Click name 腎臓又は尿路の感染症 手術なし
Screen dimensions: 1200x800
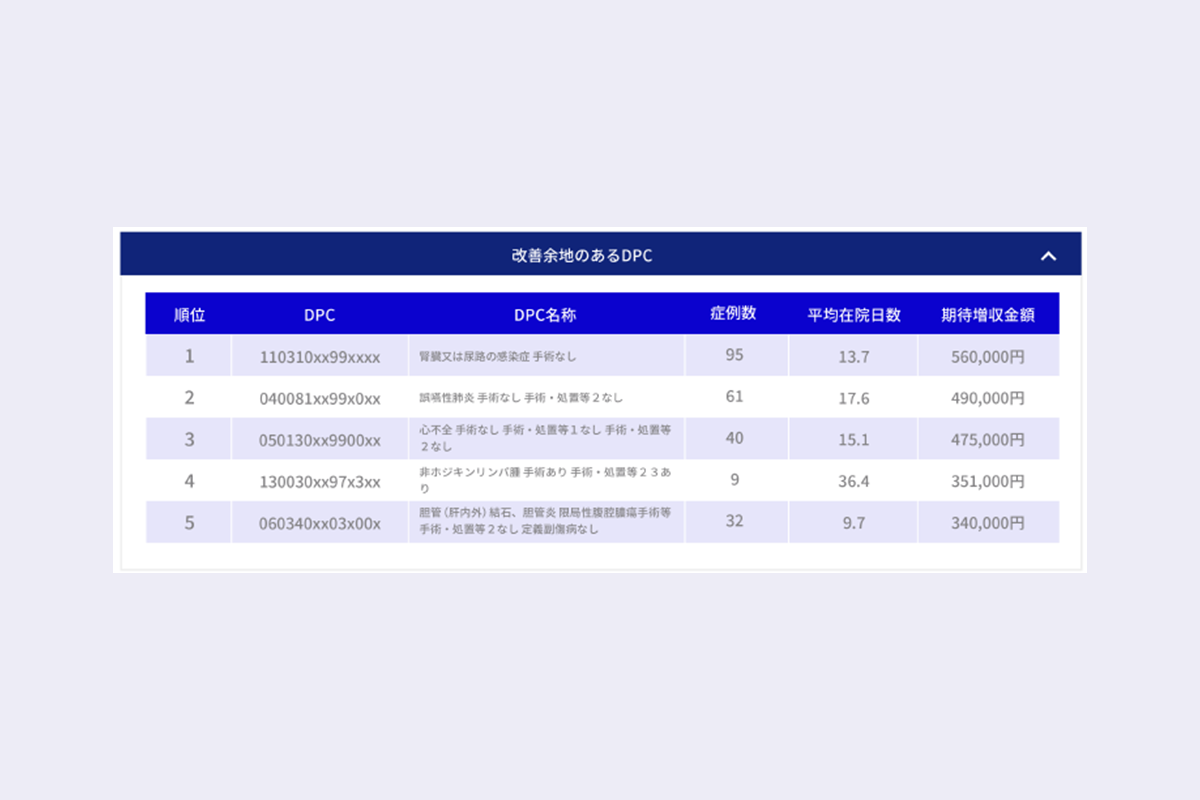(498, 356)
